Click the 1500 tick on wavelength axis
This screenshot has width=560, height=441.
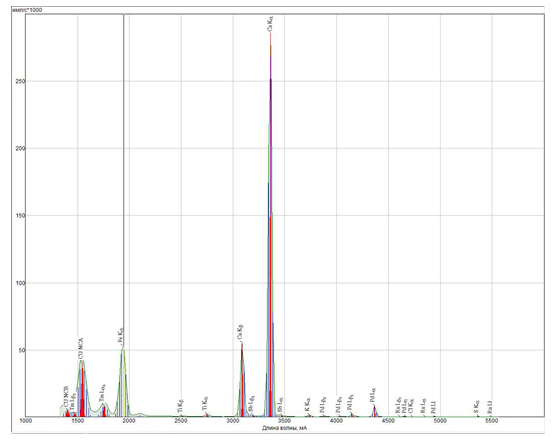(77, 421)
